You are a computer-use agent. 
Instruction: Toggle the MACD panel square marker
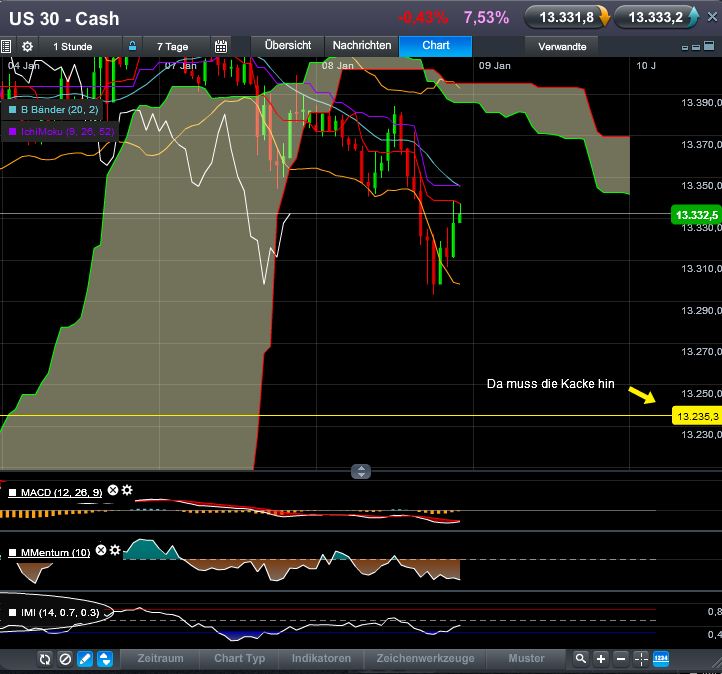click(x=13, y=492)
